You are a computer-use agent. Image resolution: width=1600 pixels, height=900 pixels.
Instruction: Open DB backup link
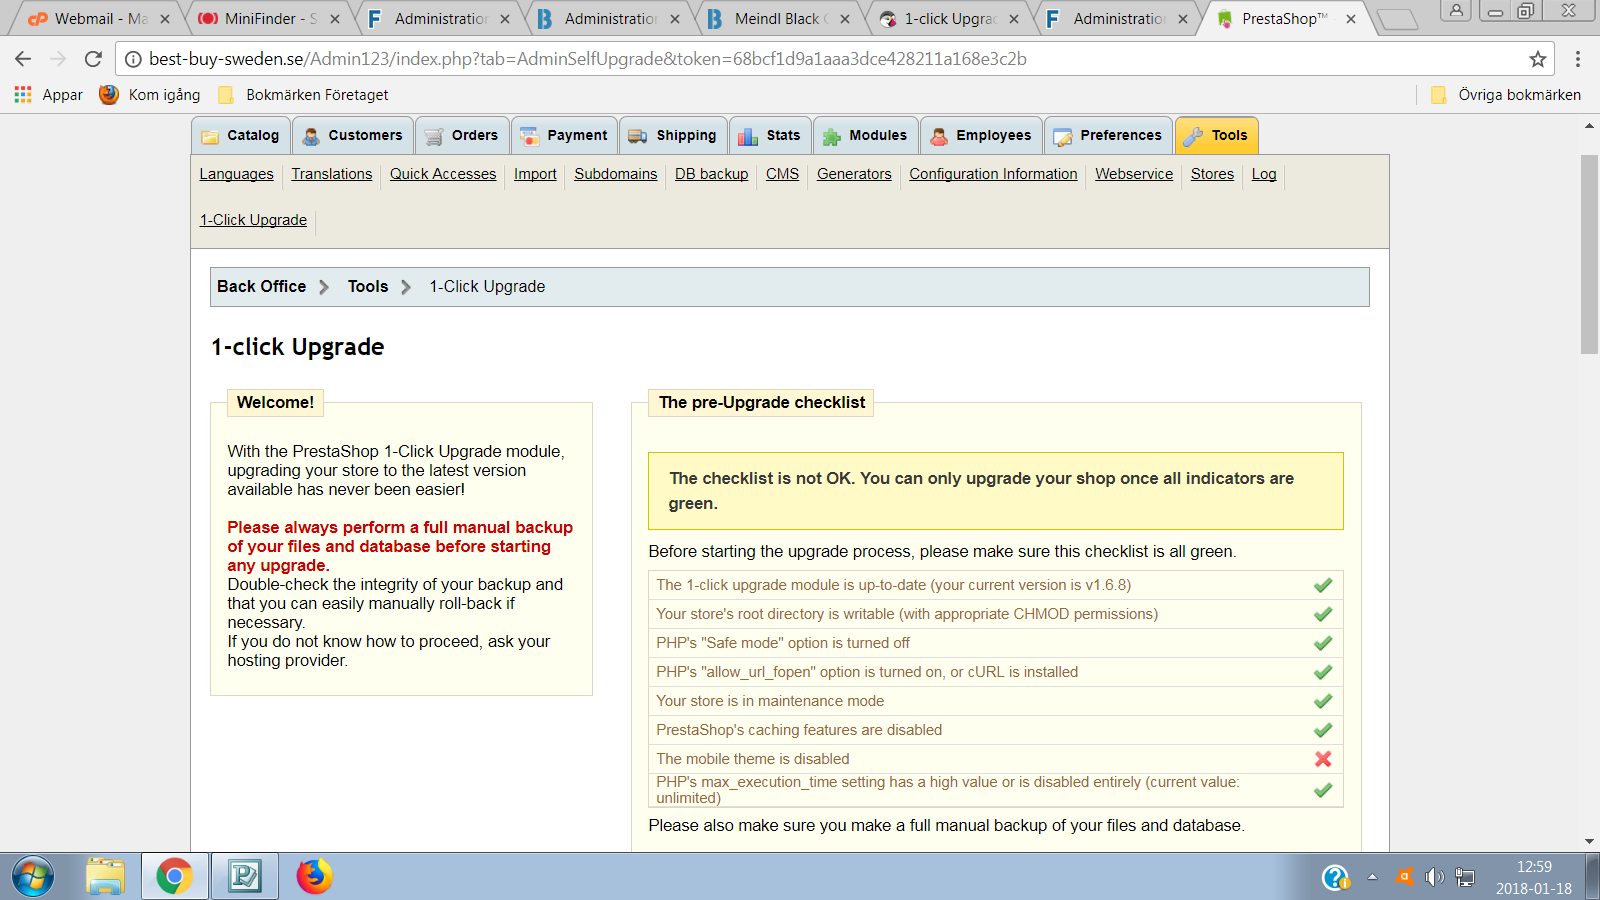(711, 174)
